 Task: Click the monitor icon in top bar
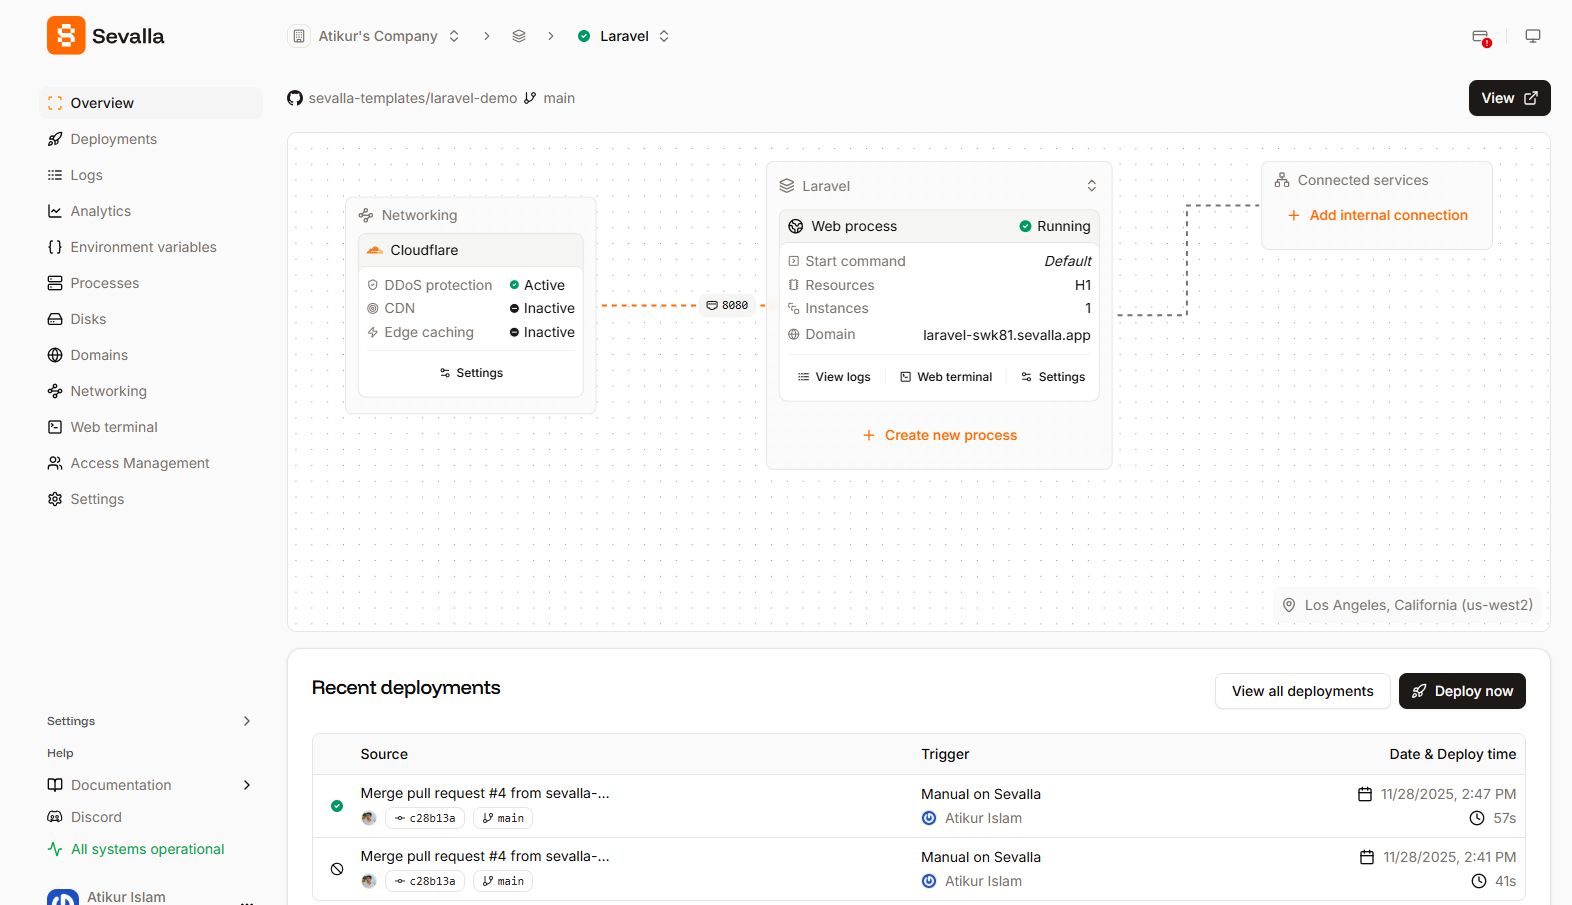pyautogui.click(x=1533, y=36)
